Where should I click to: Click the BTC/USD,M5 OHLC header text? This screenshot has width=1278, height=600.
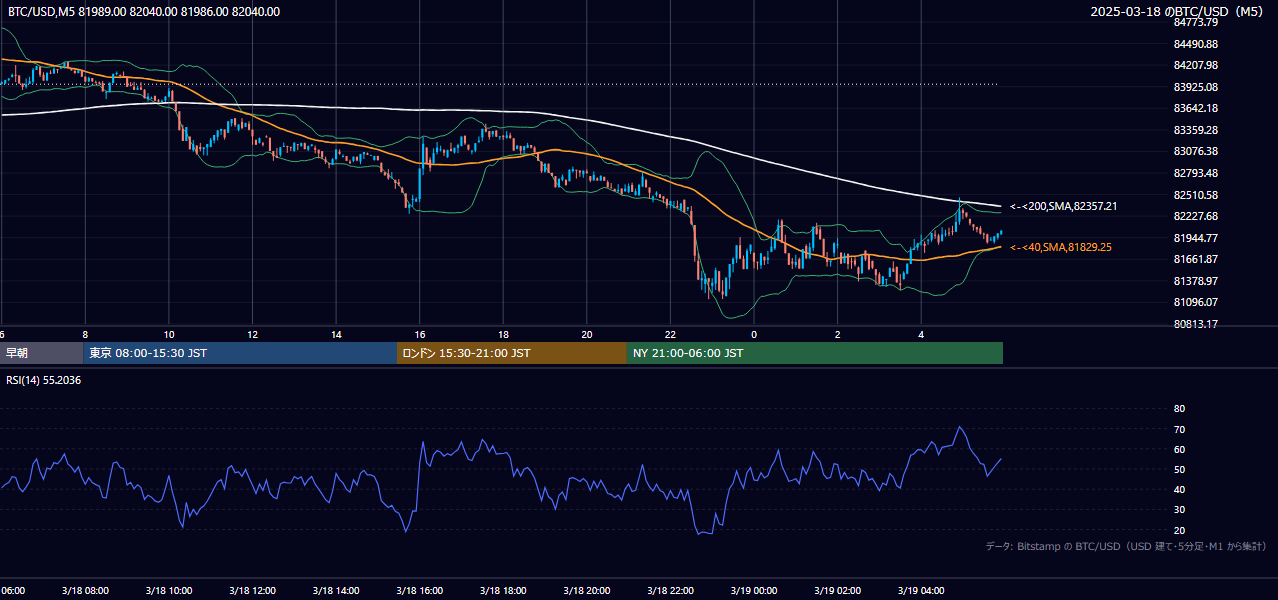point(144,12)
